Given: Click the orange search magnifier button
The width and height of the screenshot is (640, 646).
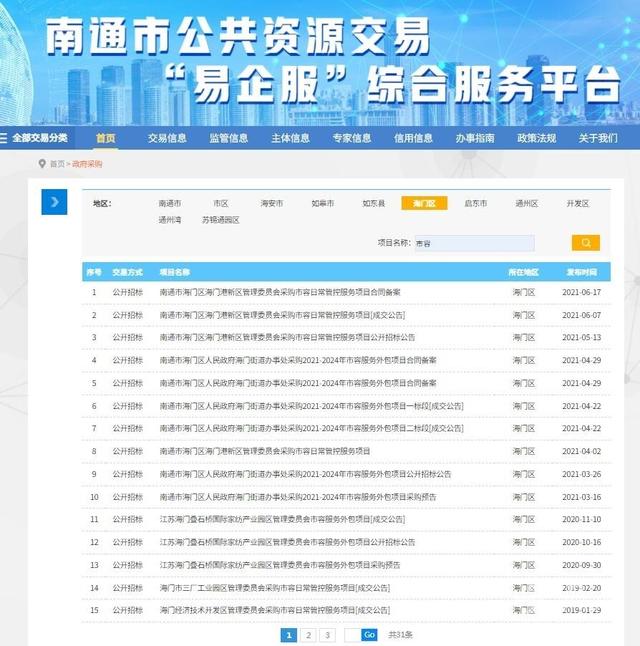Looking at the screenshot, I should coord(586,243).
